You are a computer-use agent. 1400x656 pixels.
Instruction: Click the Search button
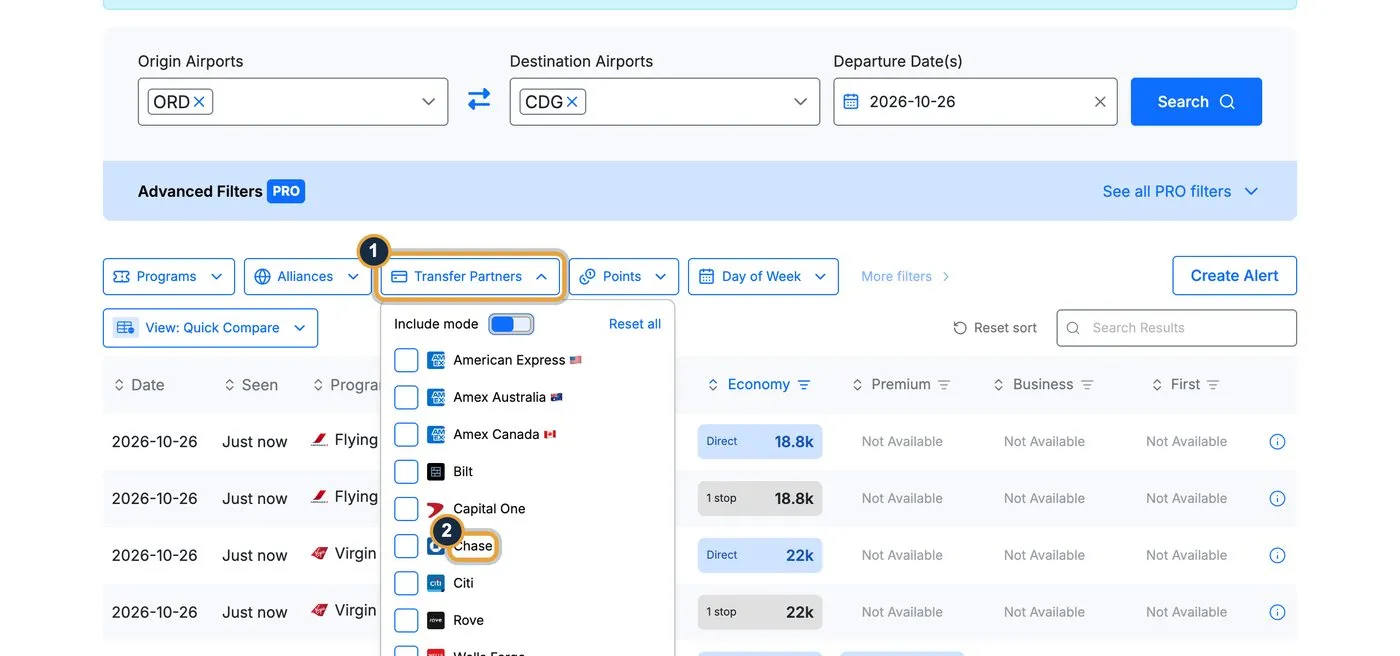coord(1196,102)
